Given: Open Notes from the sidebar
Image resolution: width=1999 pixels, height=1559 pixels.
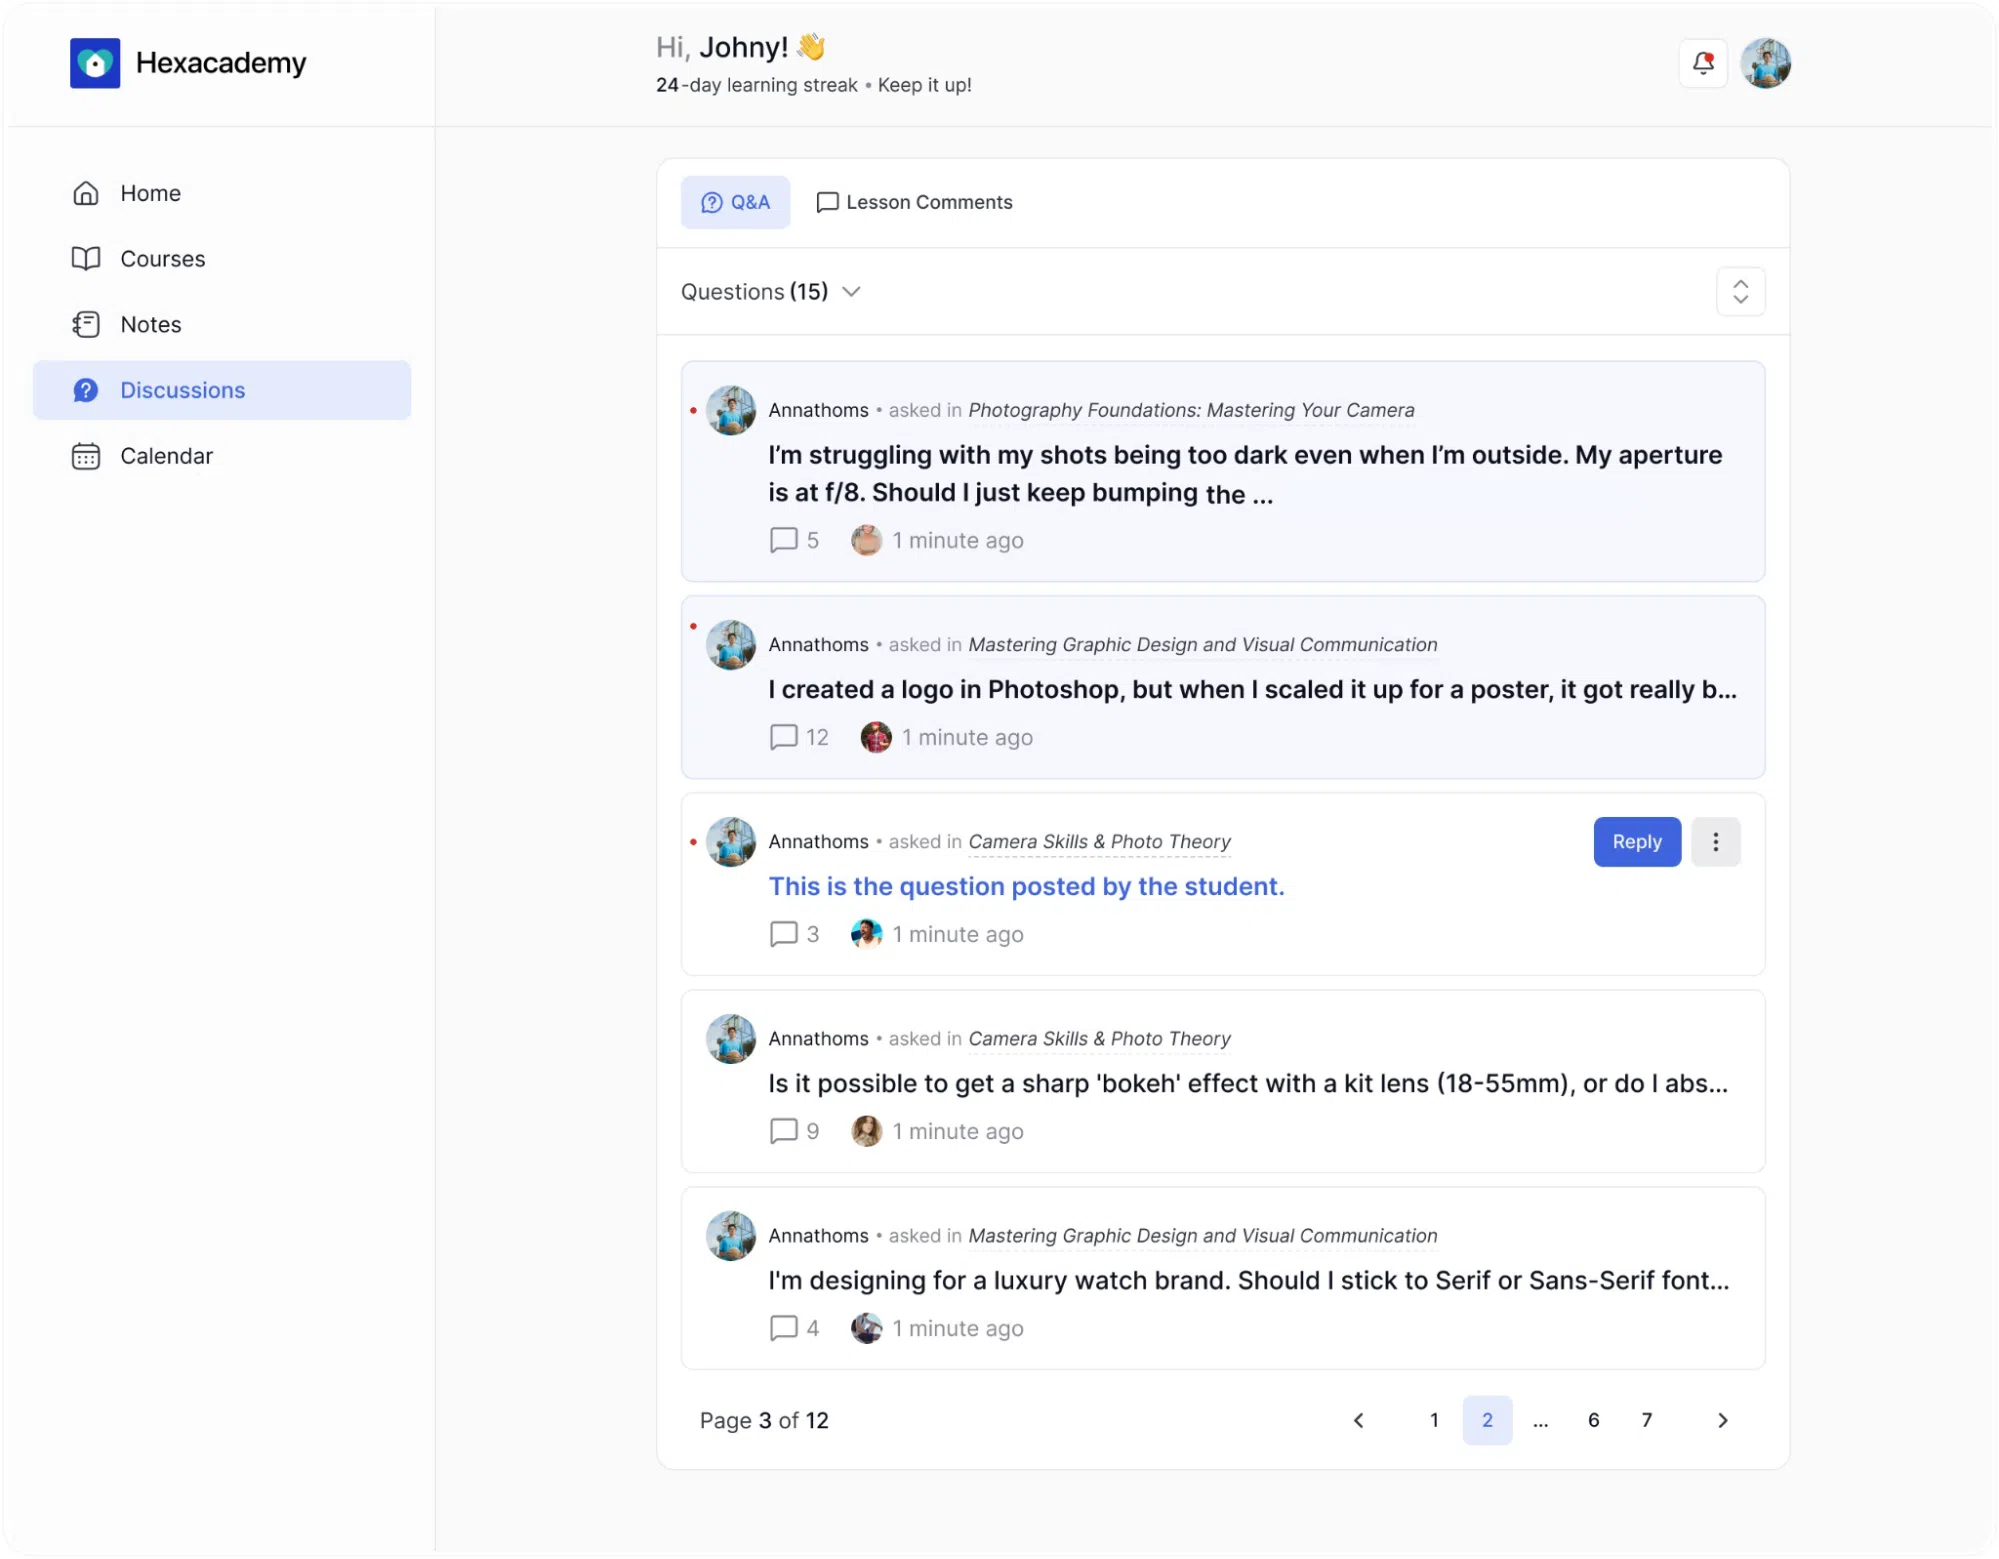Looking at the screenshot, I should (222, 325).
